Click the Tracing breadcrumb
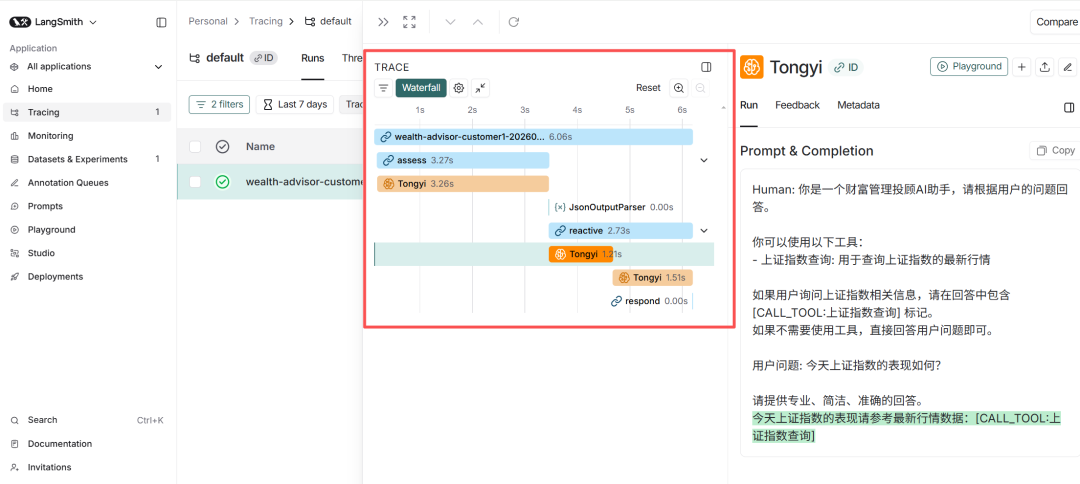Image resolution: width=1080 pixels, height=484 pixels. click(x=266, y=21)
